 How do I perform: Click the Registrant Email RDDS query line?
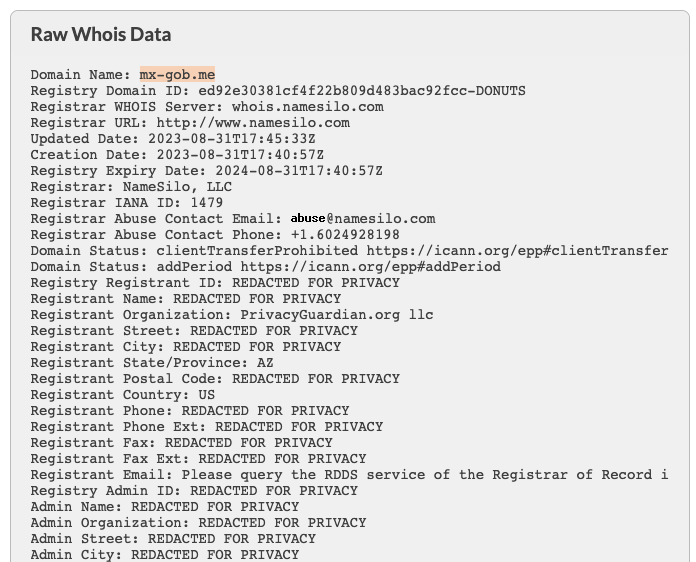tap(349, 475)
